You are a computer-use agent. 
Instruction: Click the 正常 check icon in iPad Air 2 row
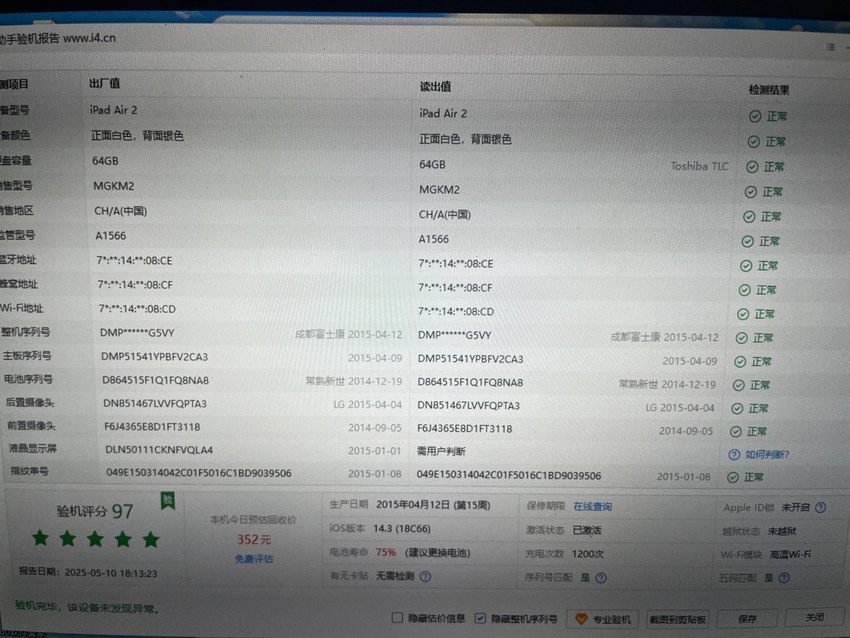[x=755, y=116]
